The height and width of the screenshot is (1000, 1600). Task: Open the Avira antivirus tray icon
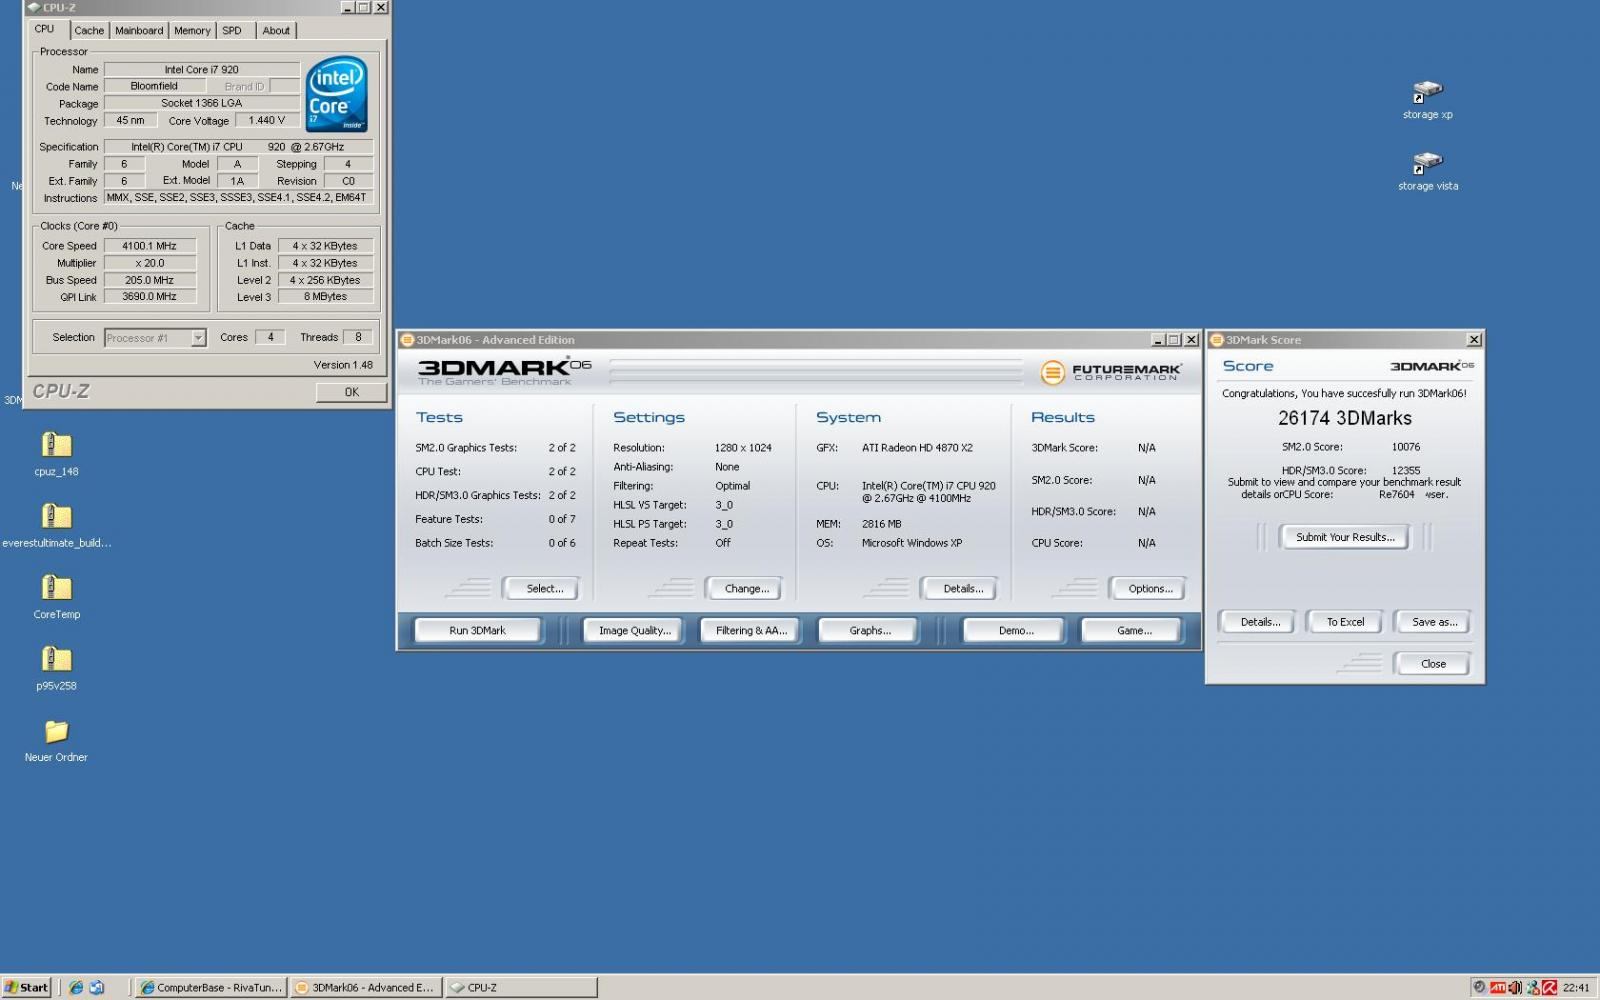[x=1549, y=987]
